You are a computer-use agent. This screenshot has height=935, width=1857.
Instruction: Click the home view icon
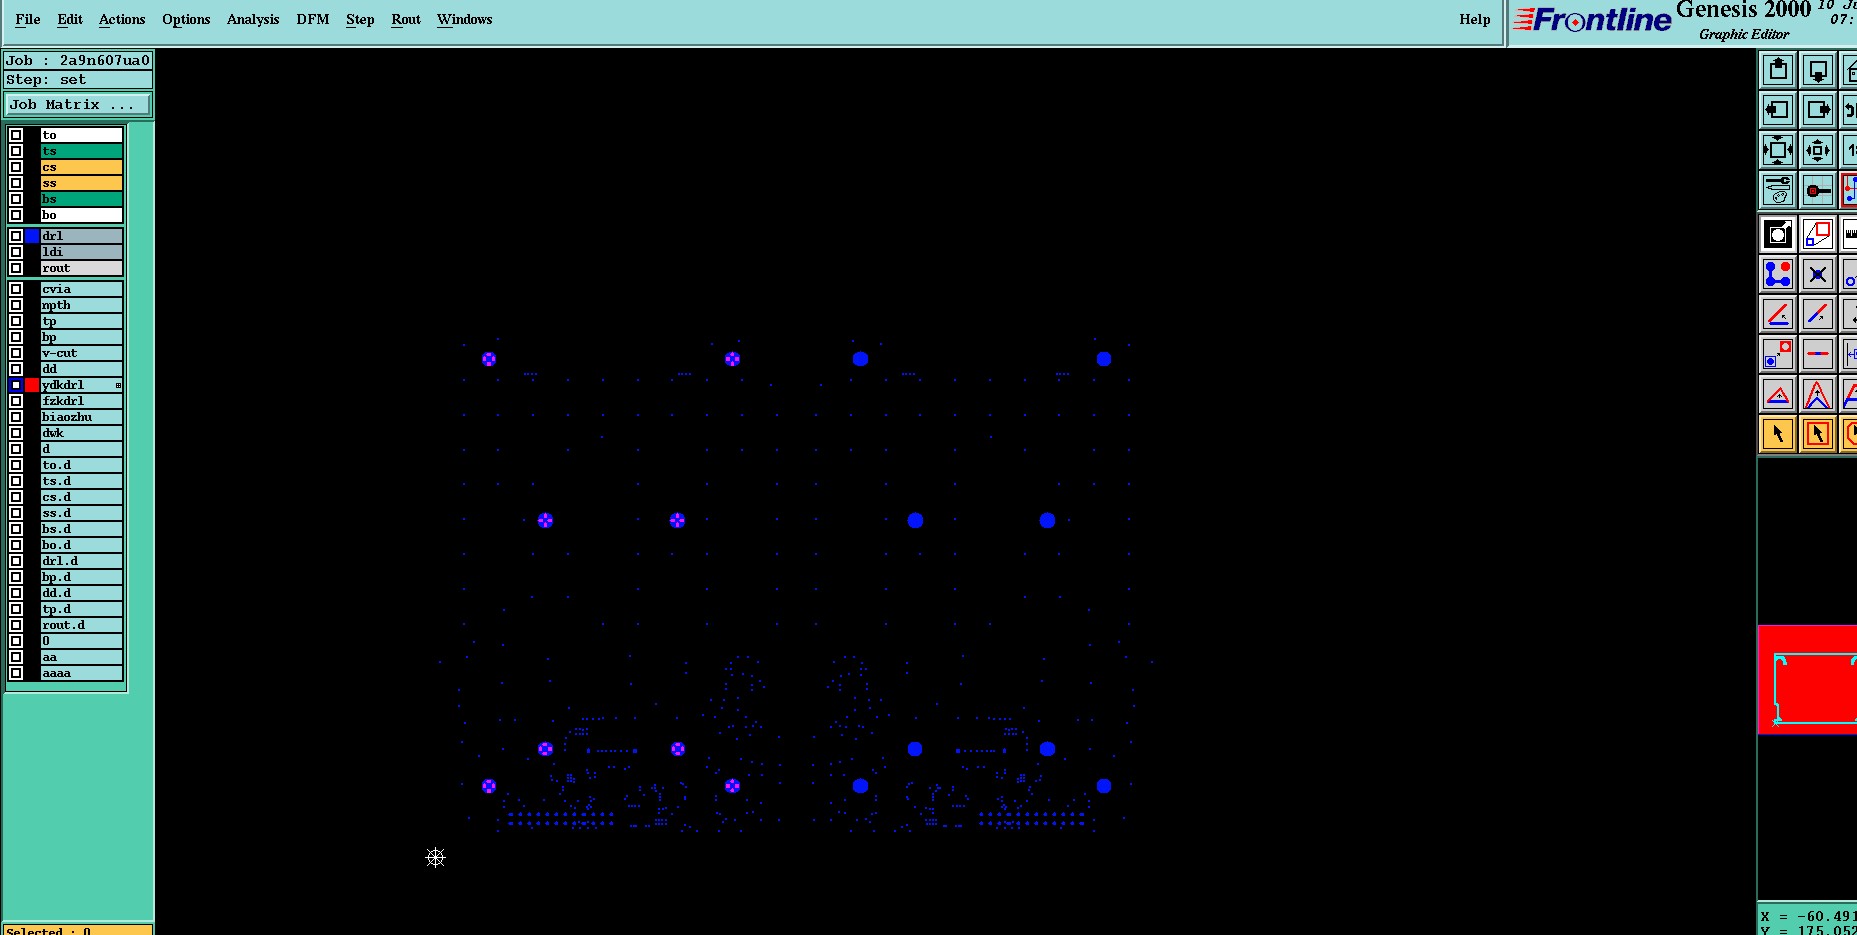point(1849,70)
